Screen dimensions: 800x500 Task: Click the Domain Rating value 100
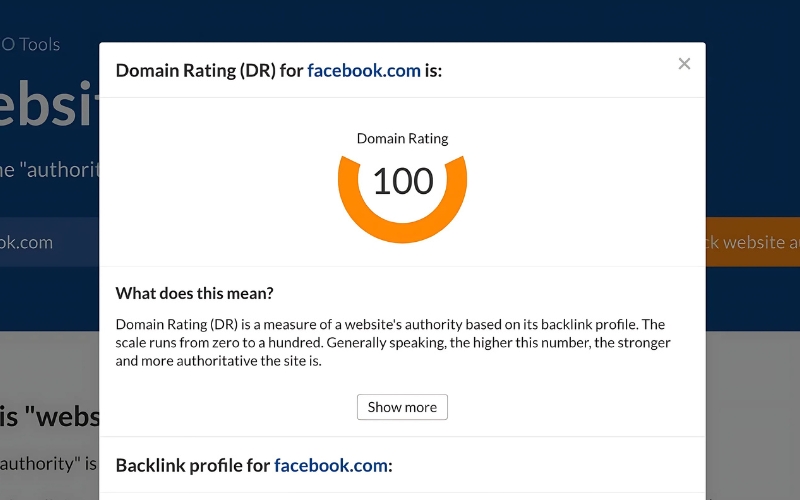403,181
